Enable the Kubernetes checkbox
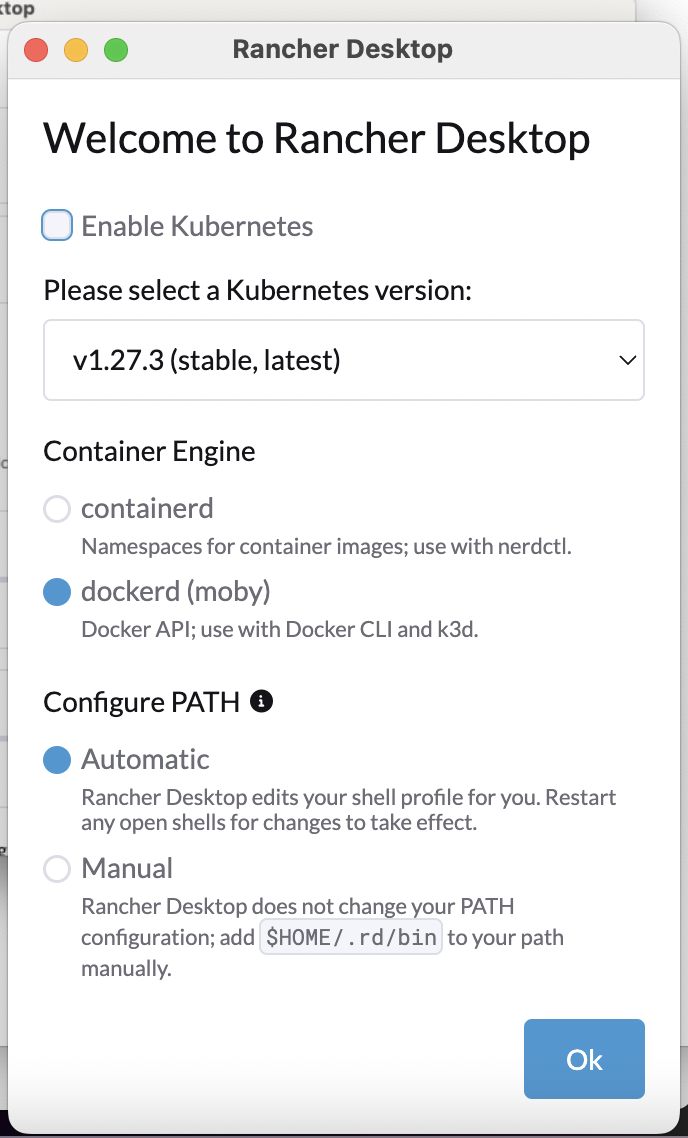The width and height of the screenshot is (688, 1138). point(57,225)
